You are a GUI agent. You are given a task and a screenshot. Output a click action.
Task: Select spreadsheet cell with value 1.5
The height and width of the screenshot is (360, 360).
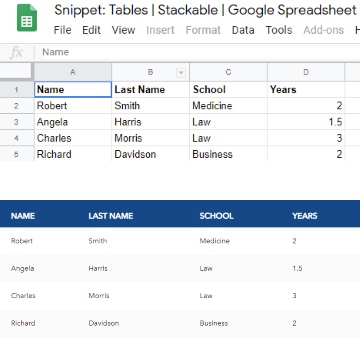click(306, 122)
